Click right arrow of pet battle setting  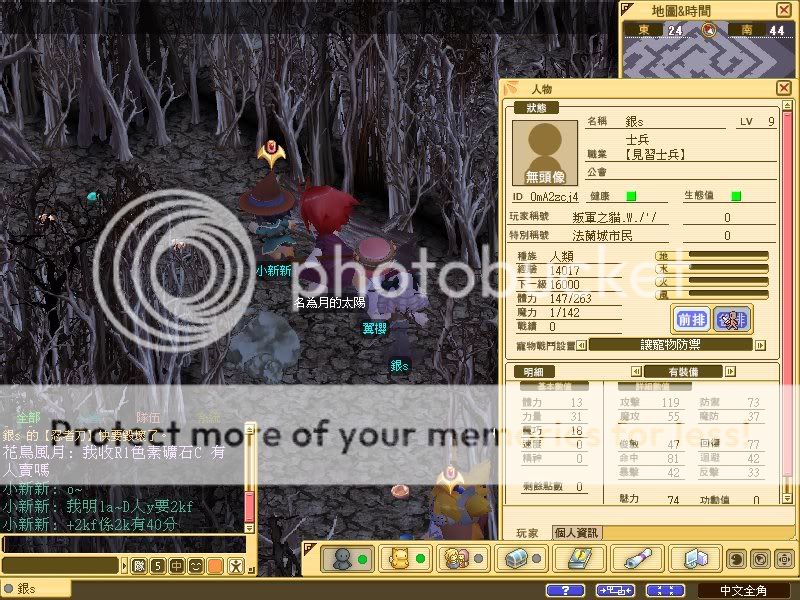(x=759, y=346)
